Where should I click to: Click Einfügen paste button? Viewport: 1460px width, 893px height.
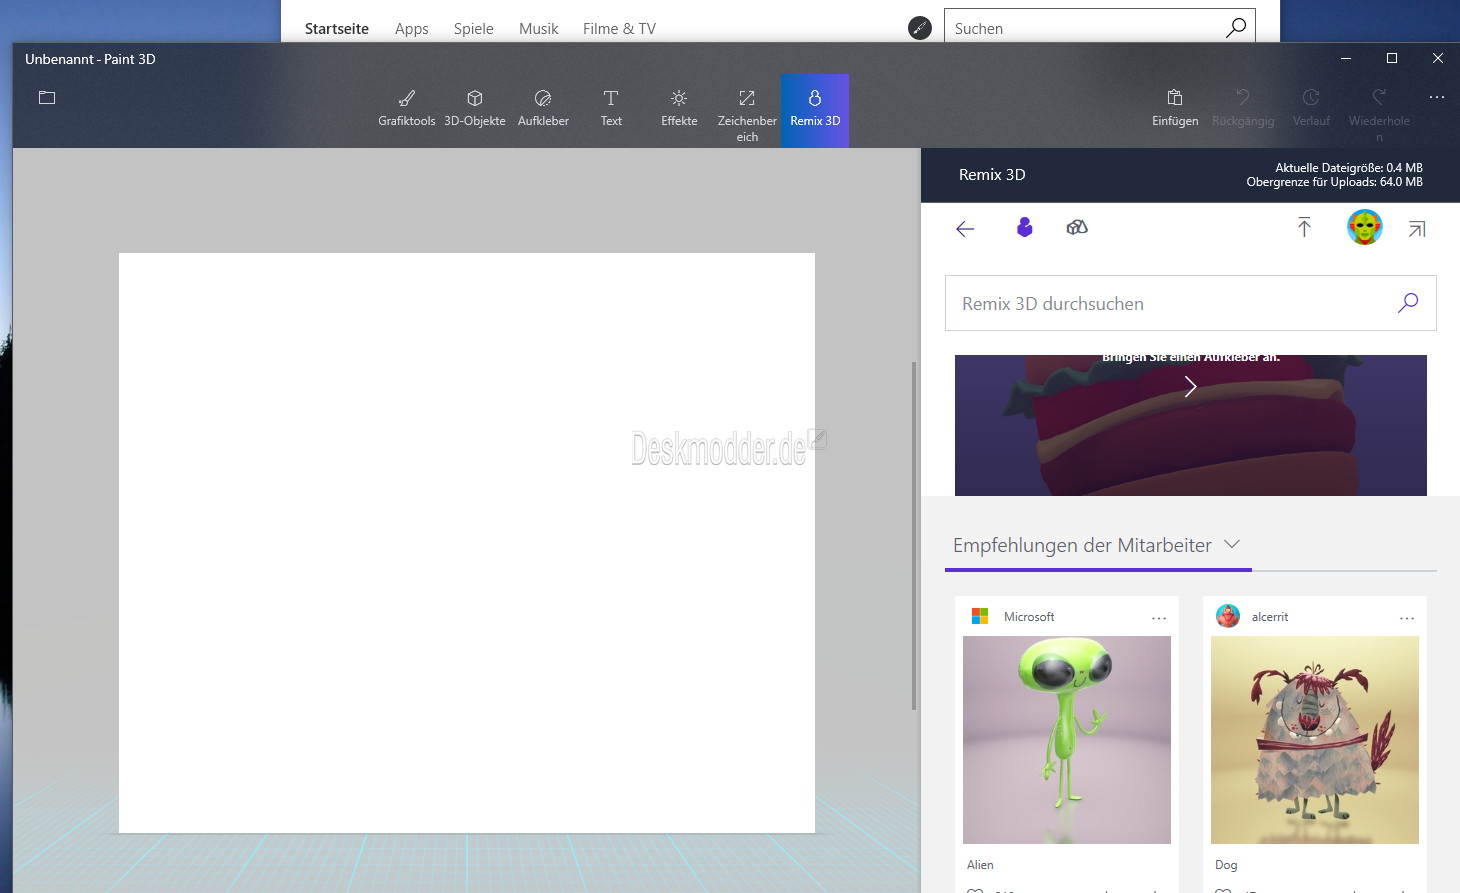coord(1175,108)
